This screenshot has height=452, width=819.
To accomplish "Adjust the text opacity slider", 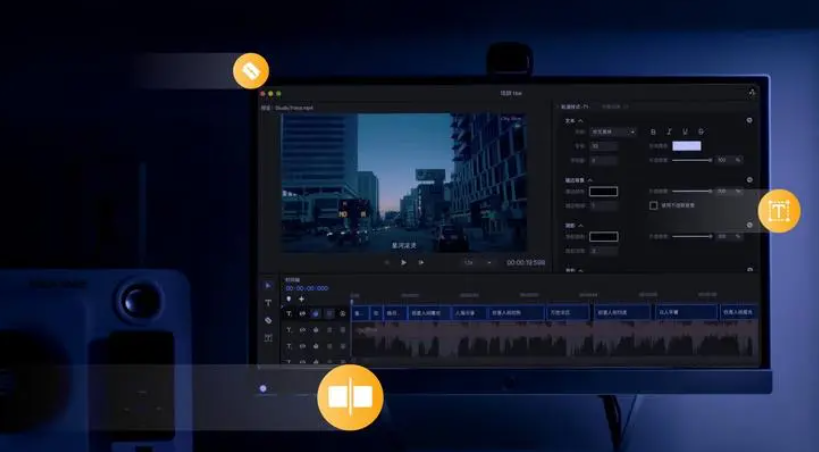I will 690,160.
